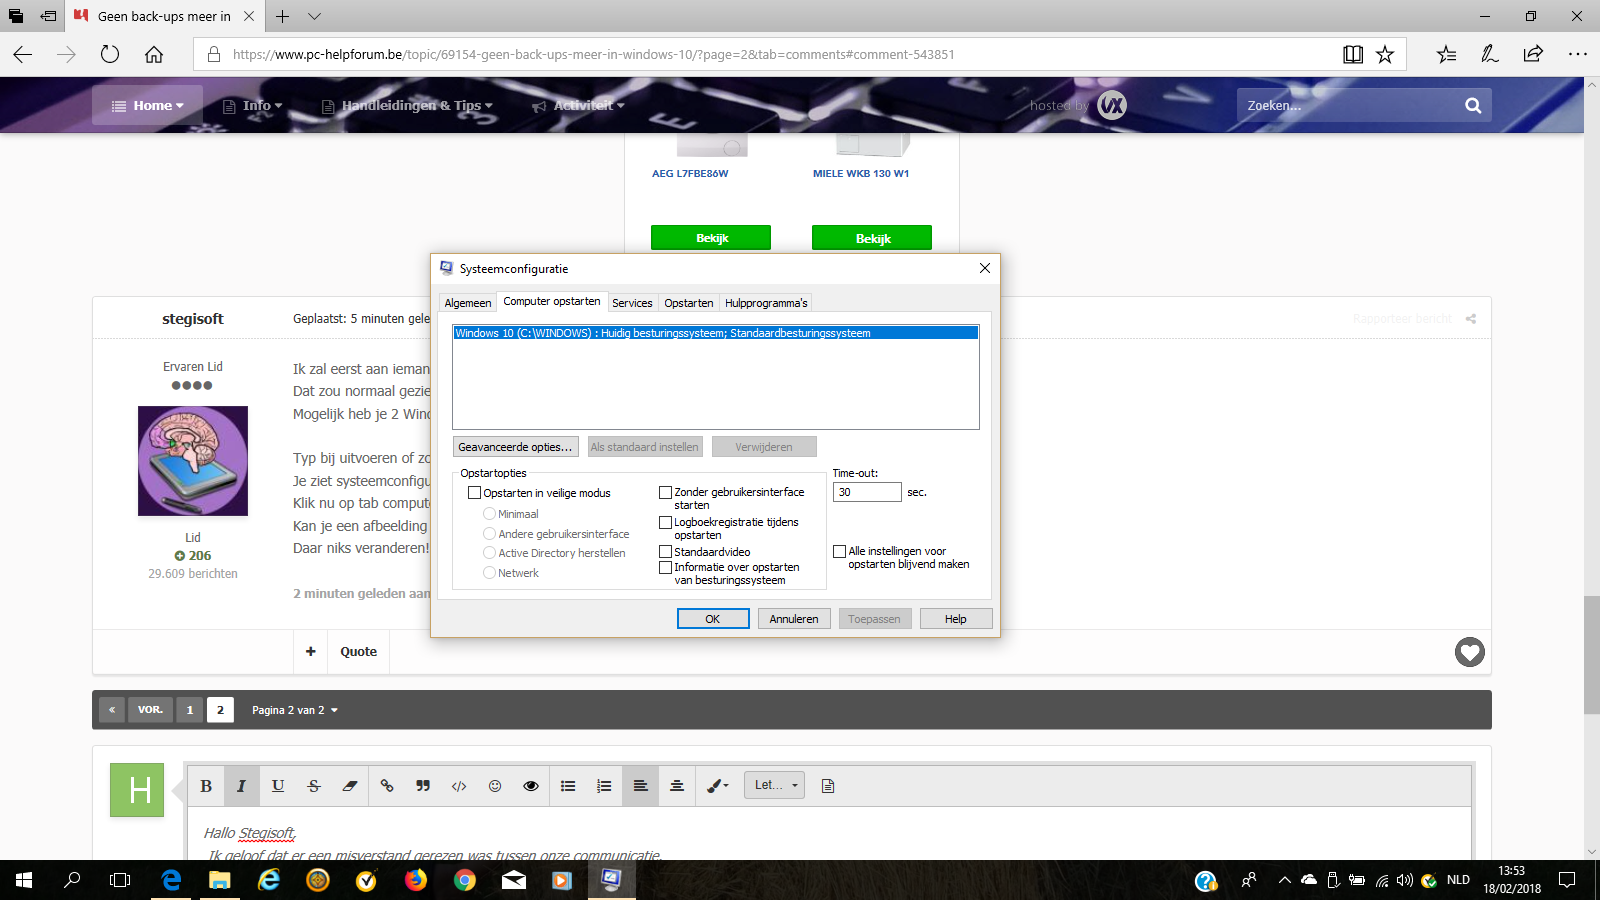Switch to the Services tab
The width and height of the screenshot is (1600, 900).
[x=632, y=303]
